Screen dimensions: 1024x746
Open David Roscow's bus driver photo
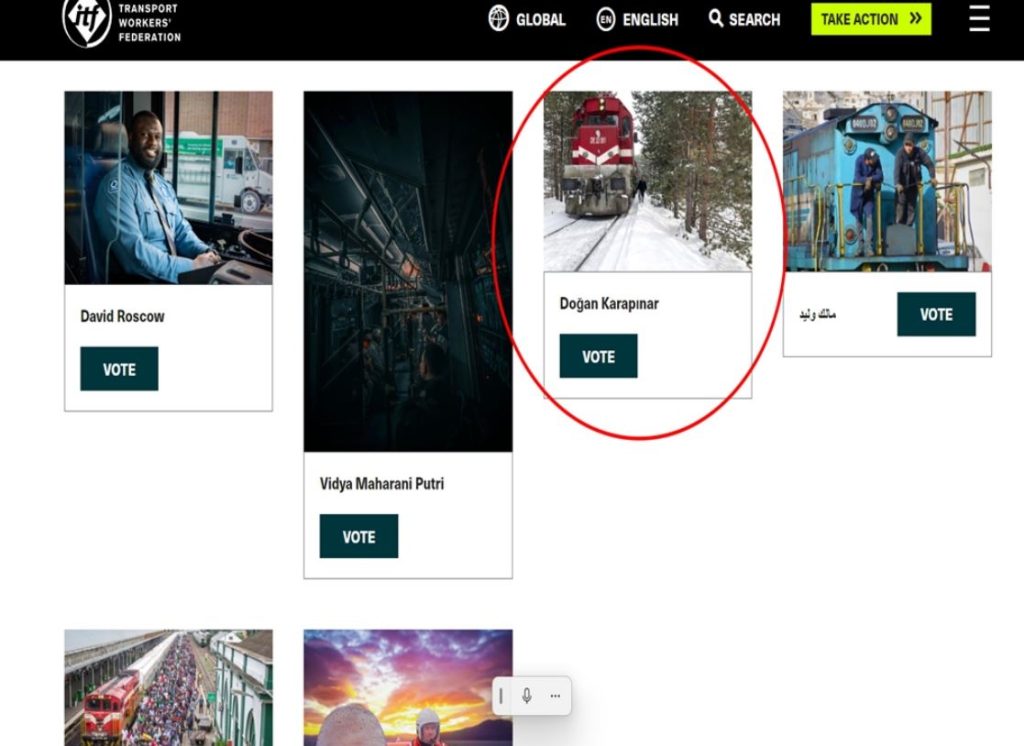pos(168,188)
